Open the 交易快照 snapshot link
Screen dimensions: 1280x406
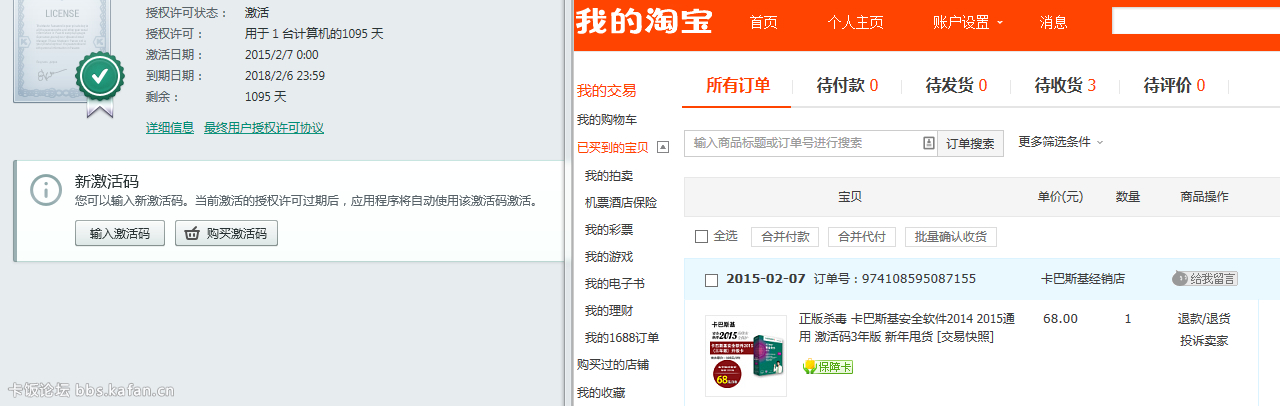965,336
